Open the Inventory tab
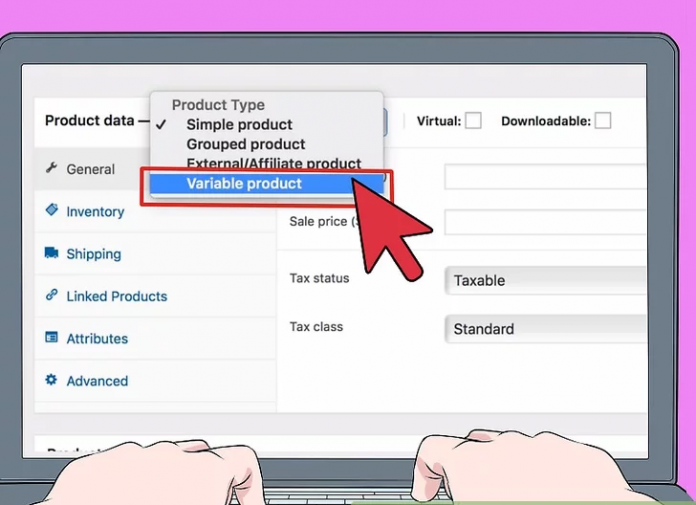This screenshot has width=696, height=505. point(95,212)
